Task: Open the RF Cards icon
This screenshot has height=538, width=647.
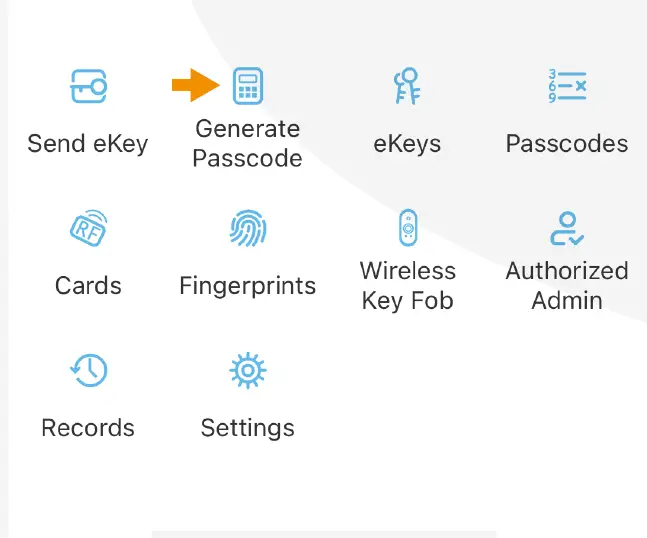Action: point(88,229)
